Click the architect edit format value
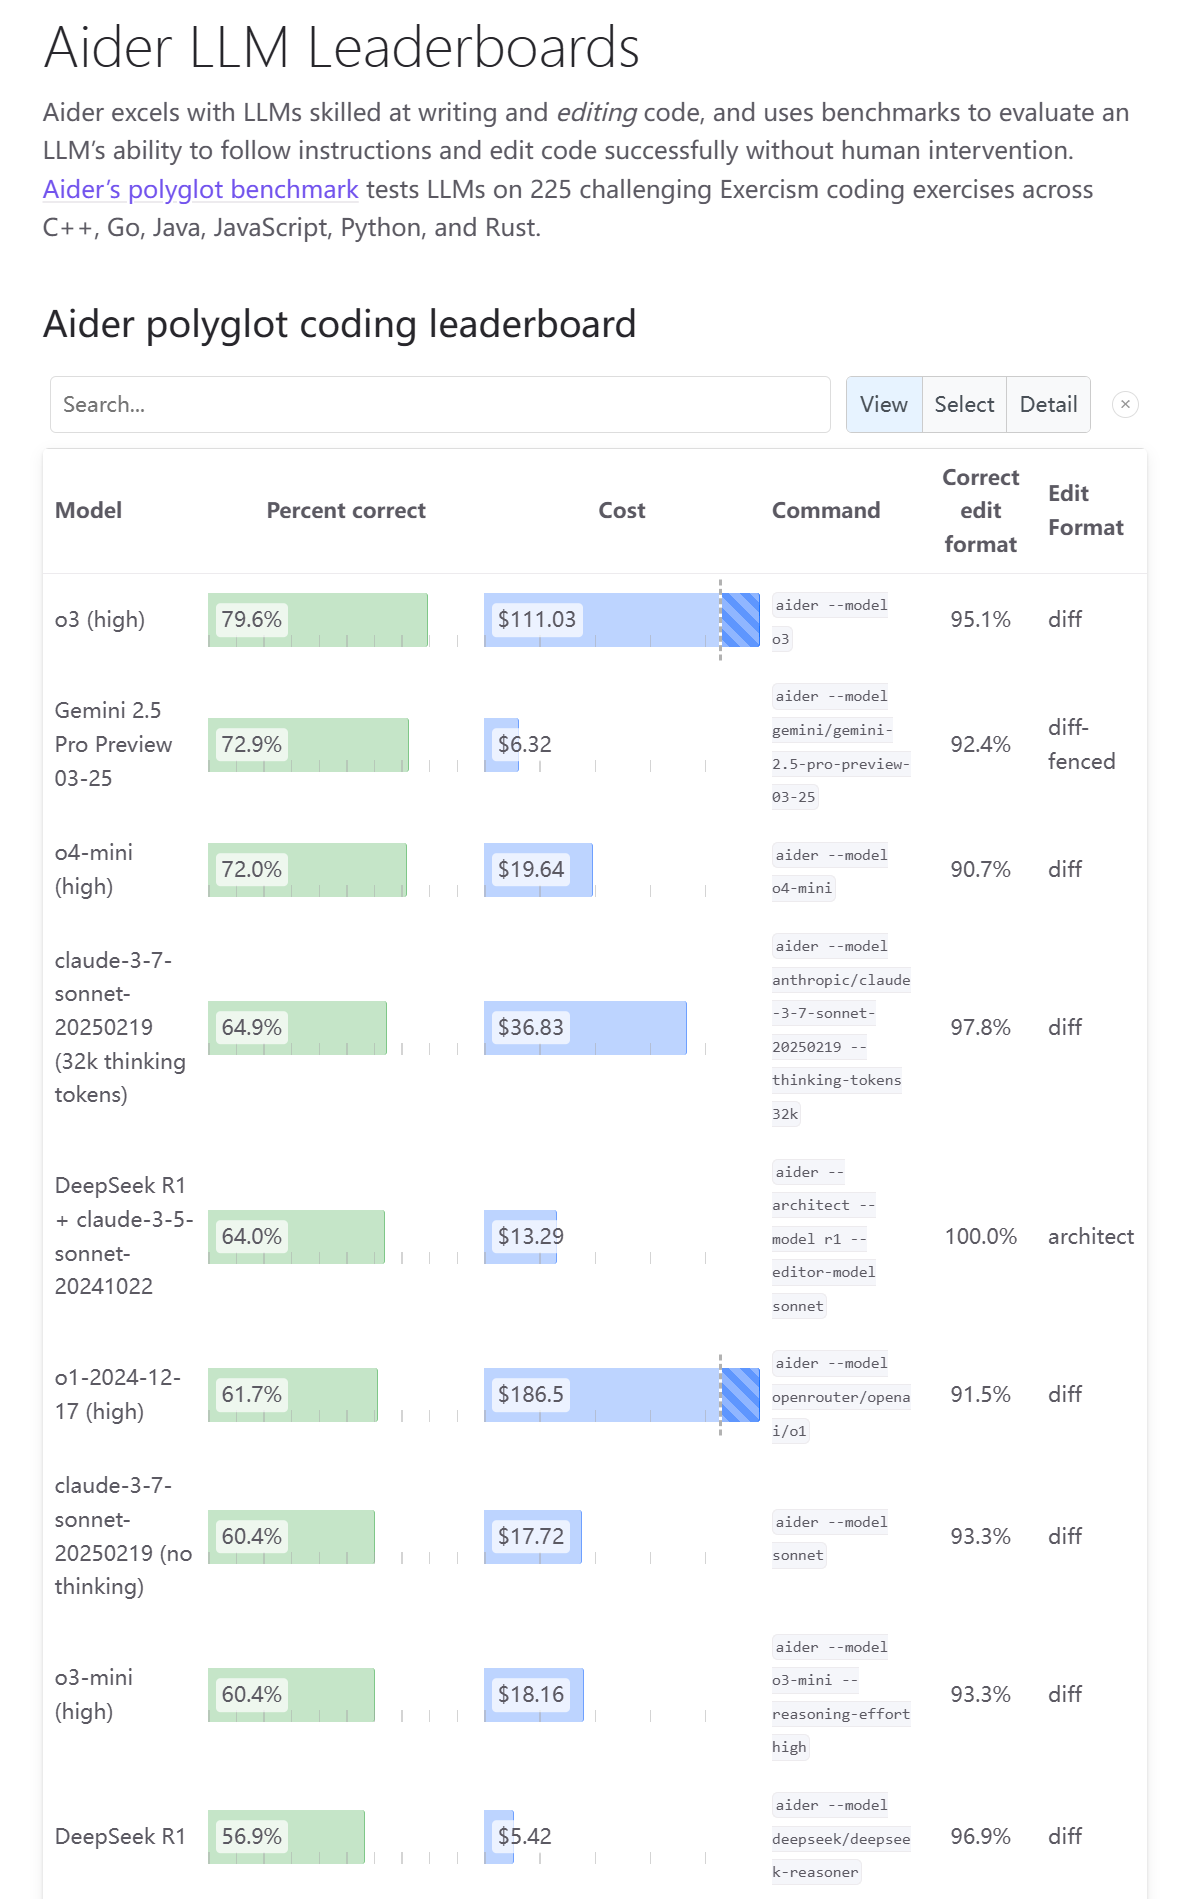Screen dimensions: 1186x1899 (x=1091, y=1236)
